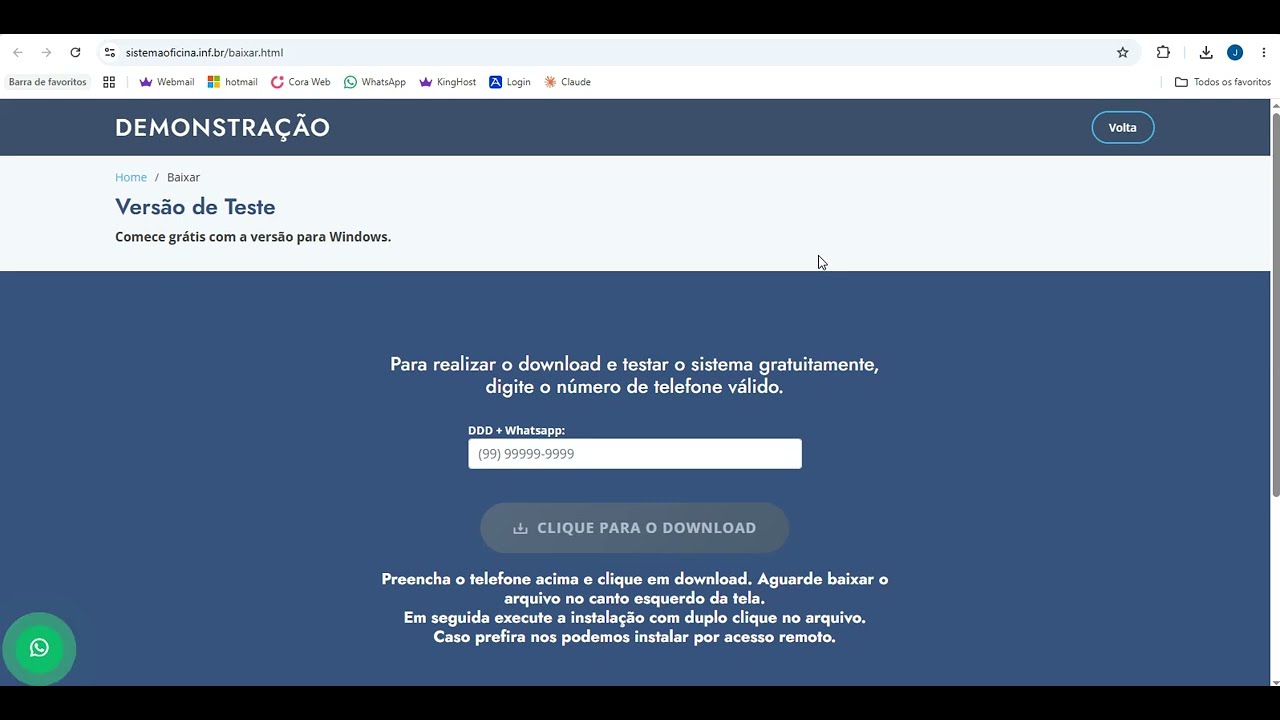The height and width of the screenshot is (720, 1280).
Task: Click the scrollbar up arrow
Action: (x=1275, y=105)
